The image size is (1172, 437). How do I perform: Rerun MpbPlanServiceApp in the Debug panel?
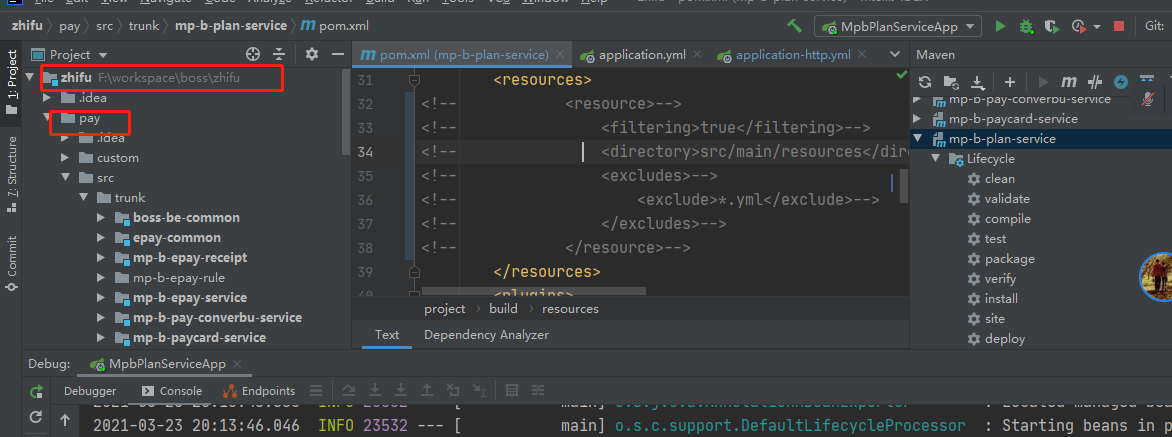click(36, 391)
